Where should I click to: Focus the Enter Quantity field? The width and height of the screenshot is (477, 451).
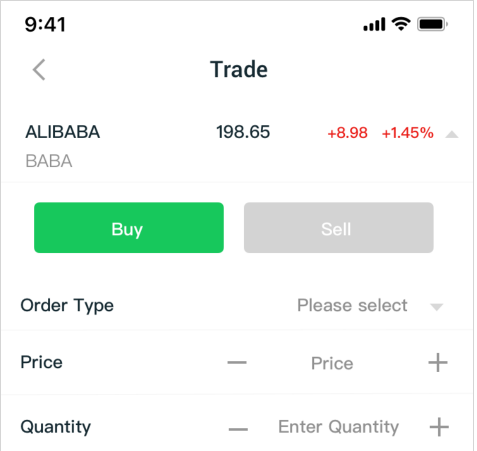tap(338, 427)
